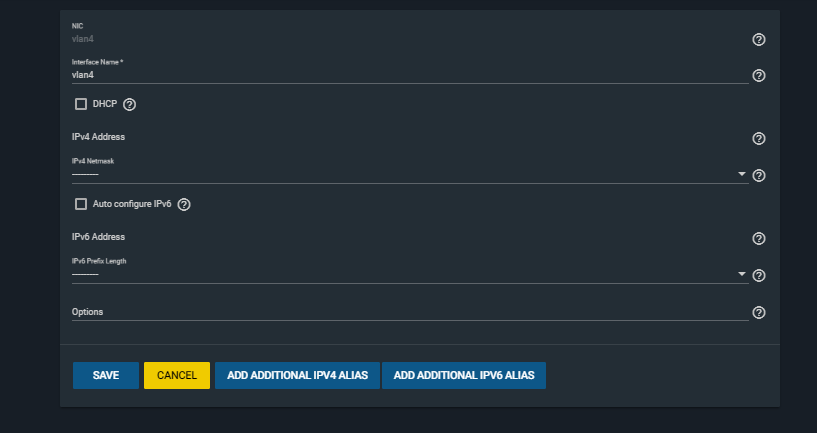Show help tooltip for DHCP option
The image size is (817, 433).
coord(129,104)
